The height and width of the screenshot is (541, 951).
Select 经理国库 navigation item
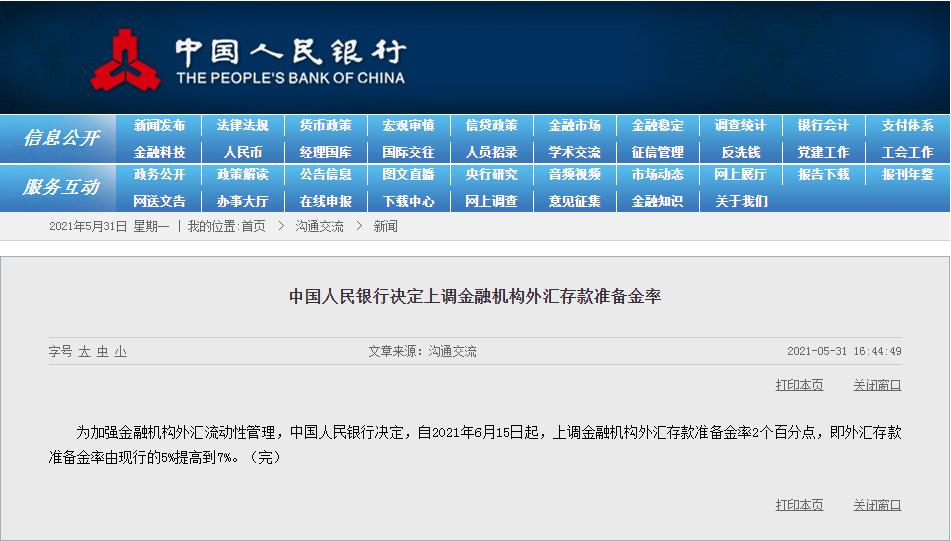coord(326,152)
